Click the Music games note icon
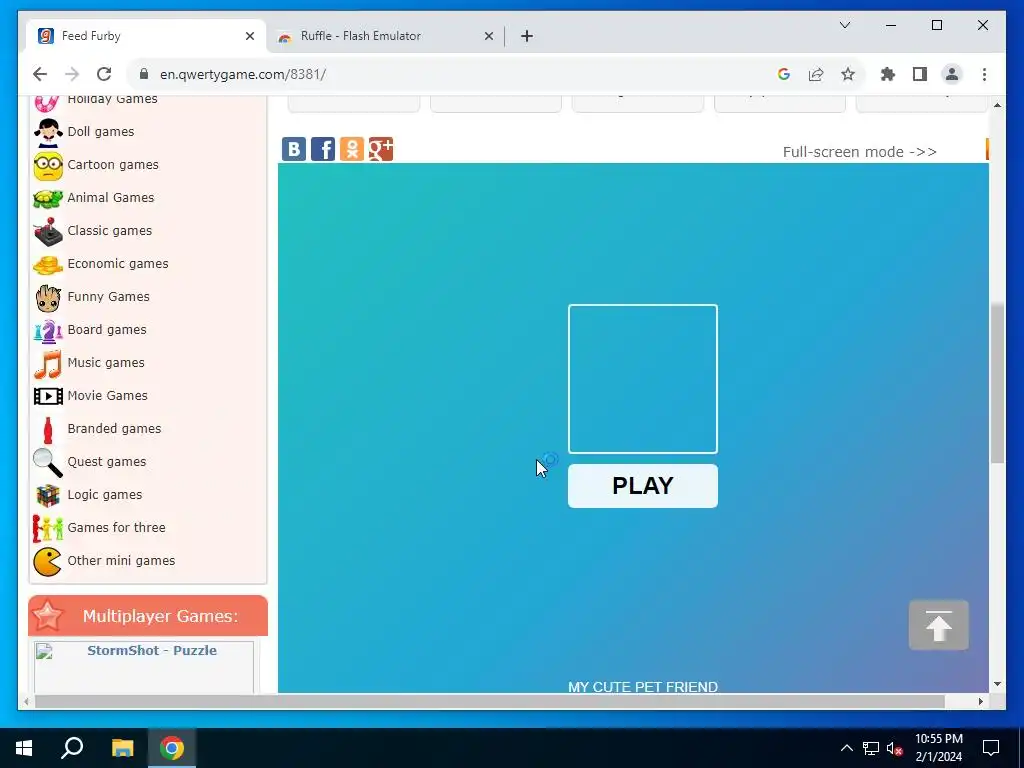 (x=48, y=364)
